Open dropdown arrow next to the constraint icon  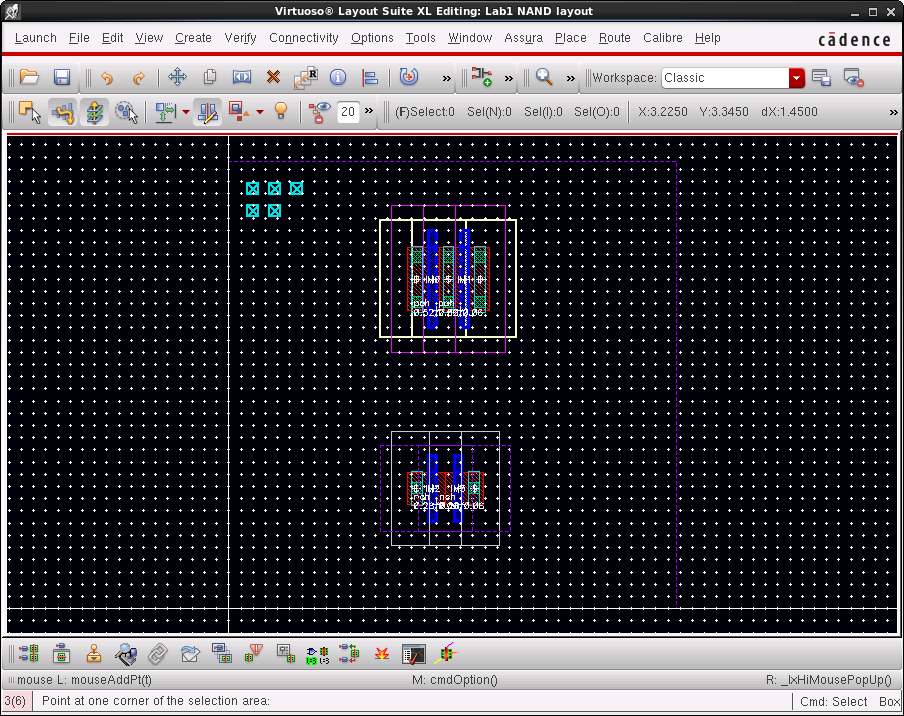pyautogui.click(x=186, y=112)
